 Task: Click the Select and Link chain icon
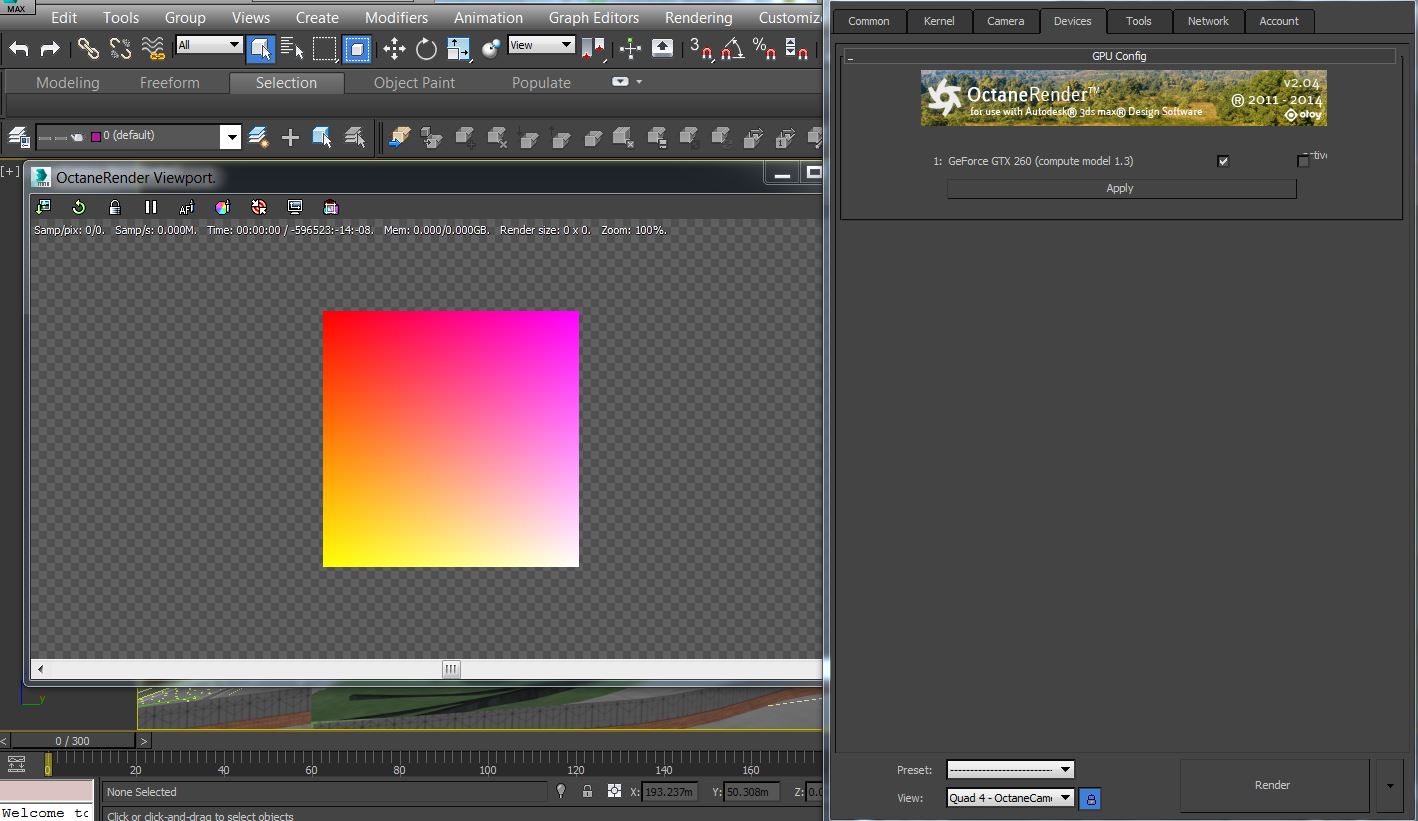coord(88,48)
